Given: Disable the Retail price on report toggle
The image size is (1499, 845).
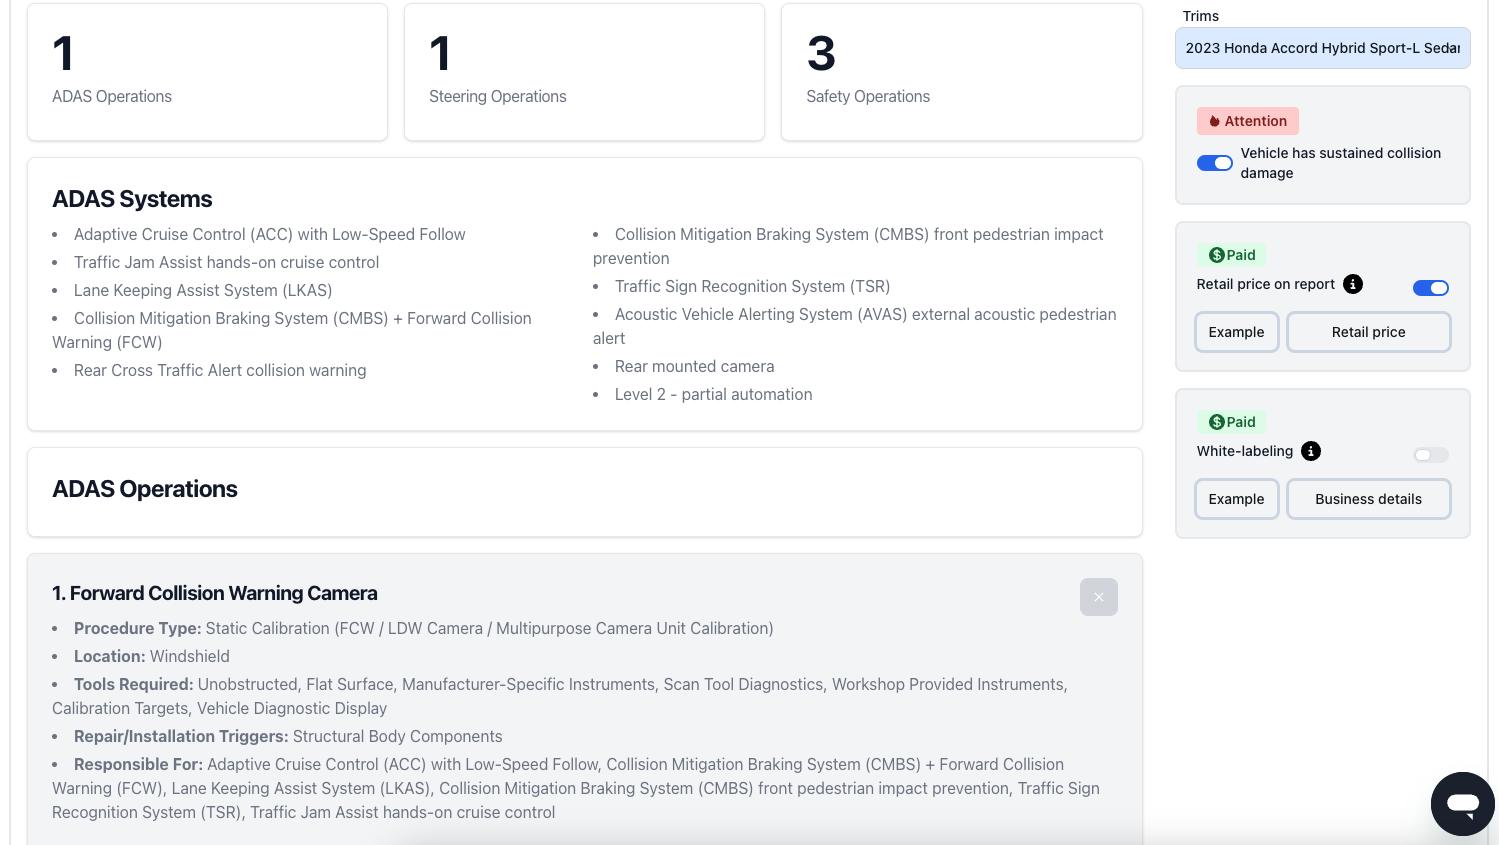Looking at the screenshot, I should click(x=1430, y=288).
